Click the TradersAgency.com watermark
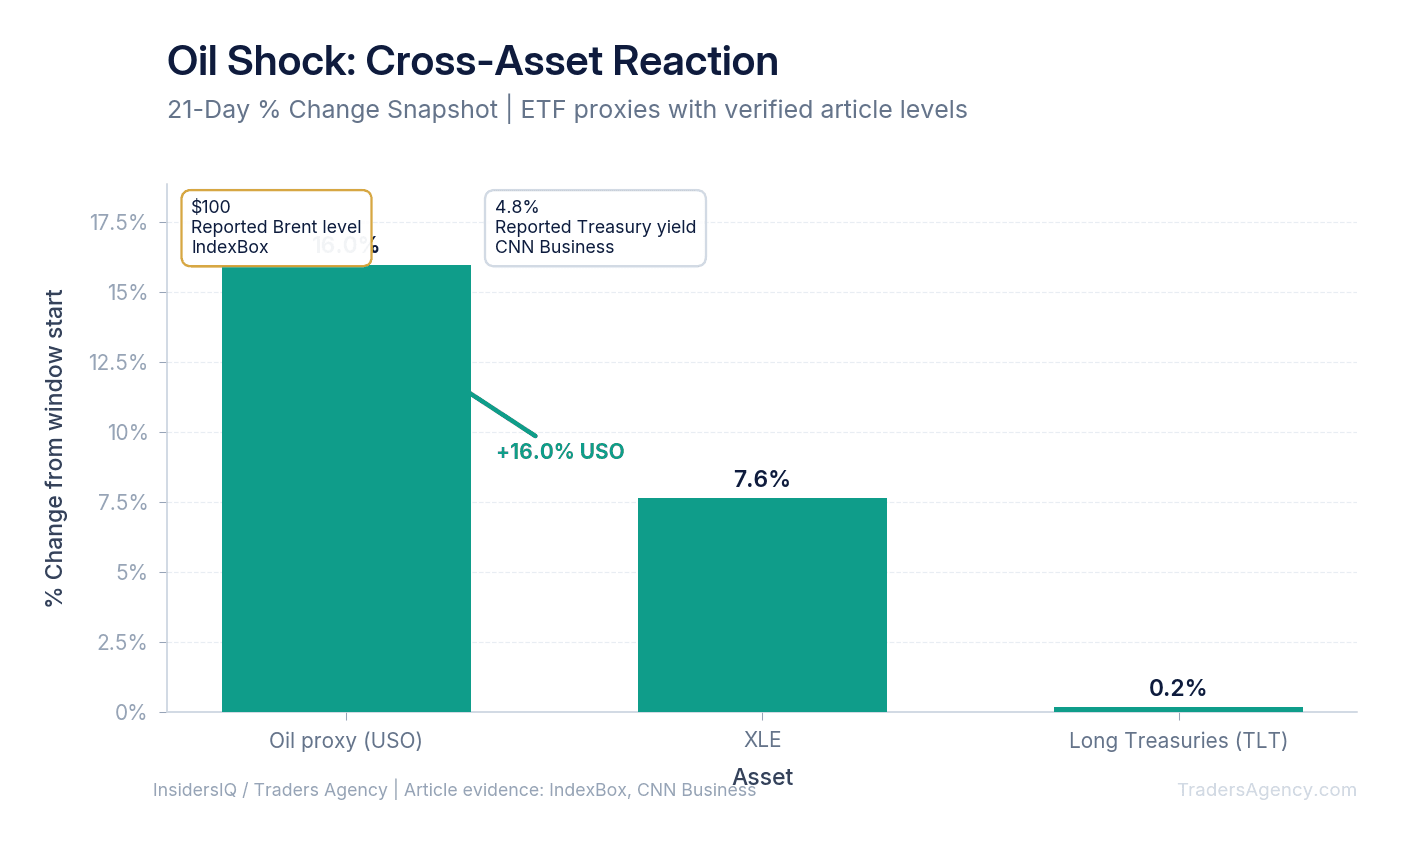This screenshot has height=845, width=1402. click(1267, 790)
